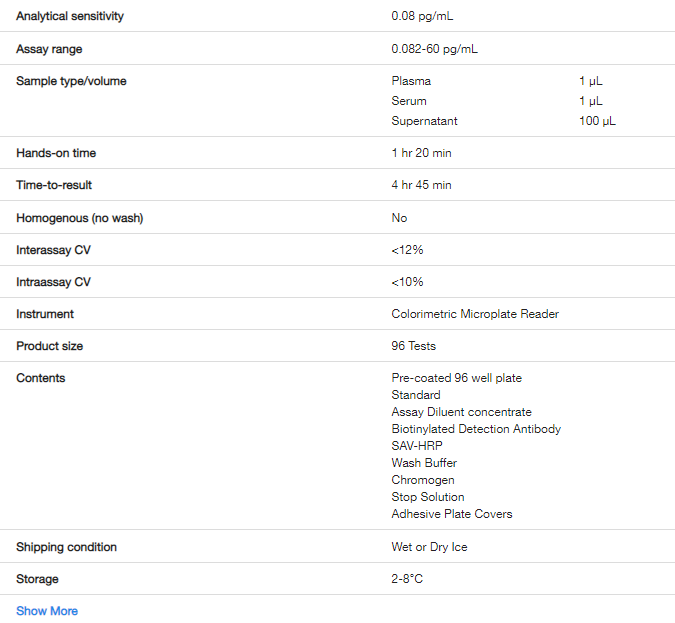Click Colorimetric Microplate Reader text
Viewport: 675px width, 623px height.
point(475,314)
